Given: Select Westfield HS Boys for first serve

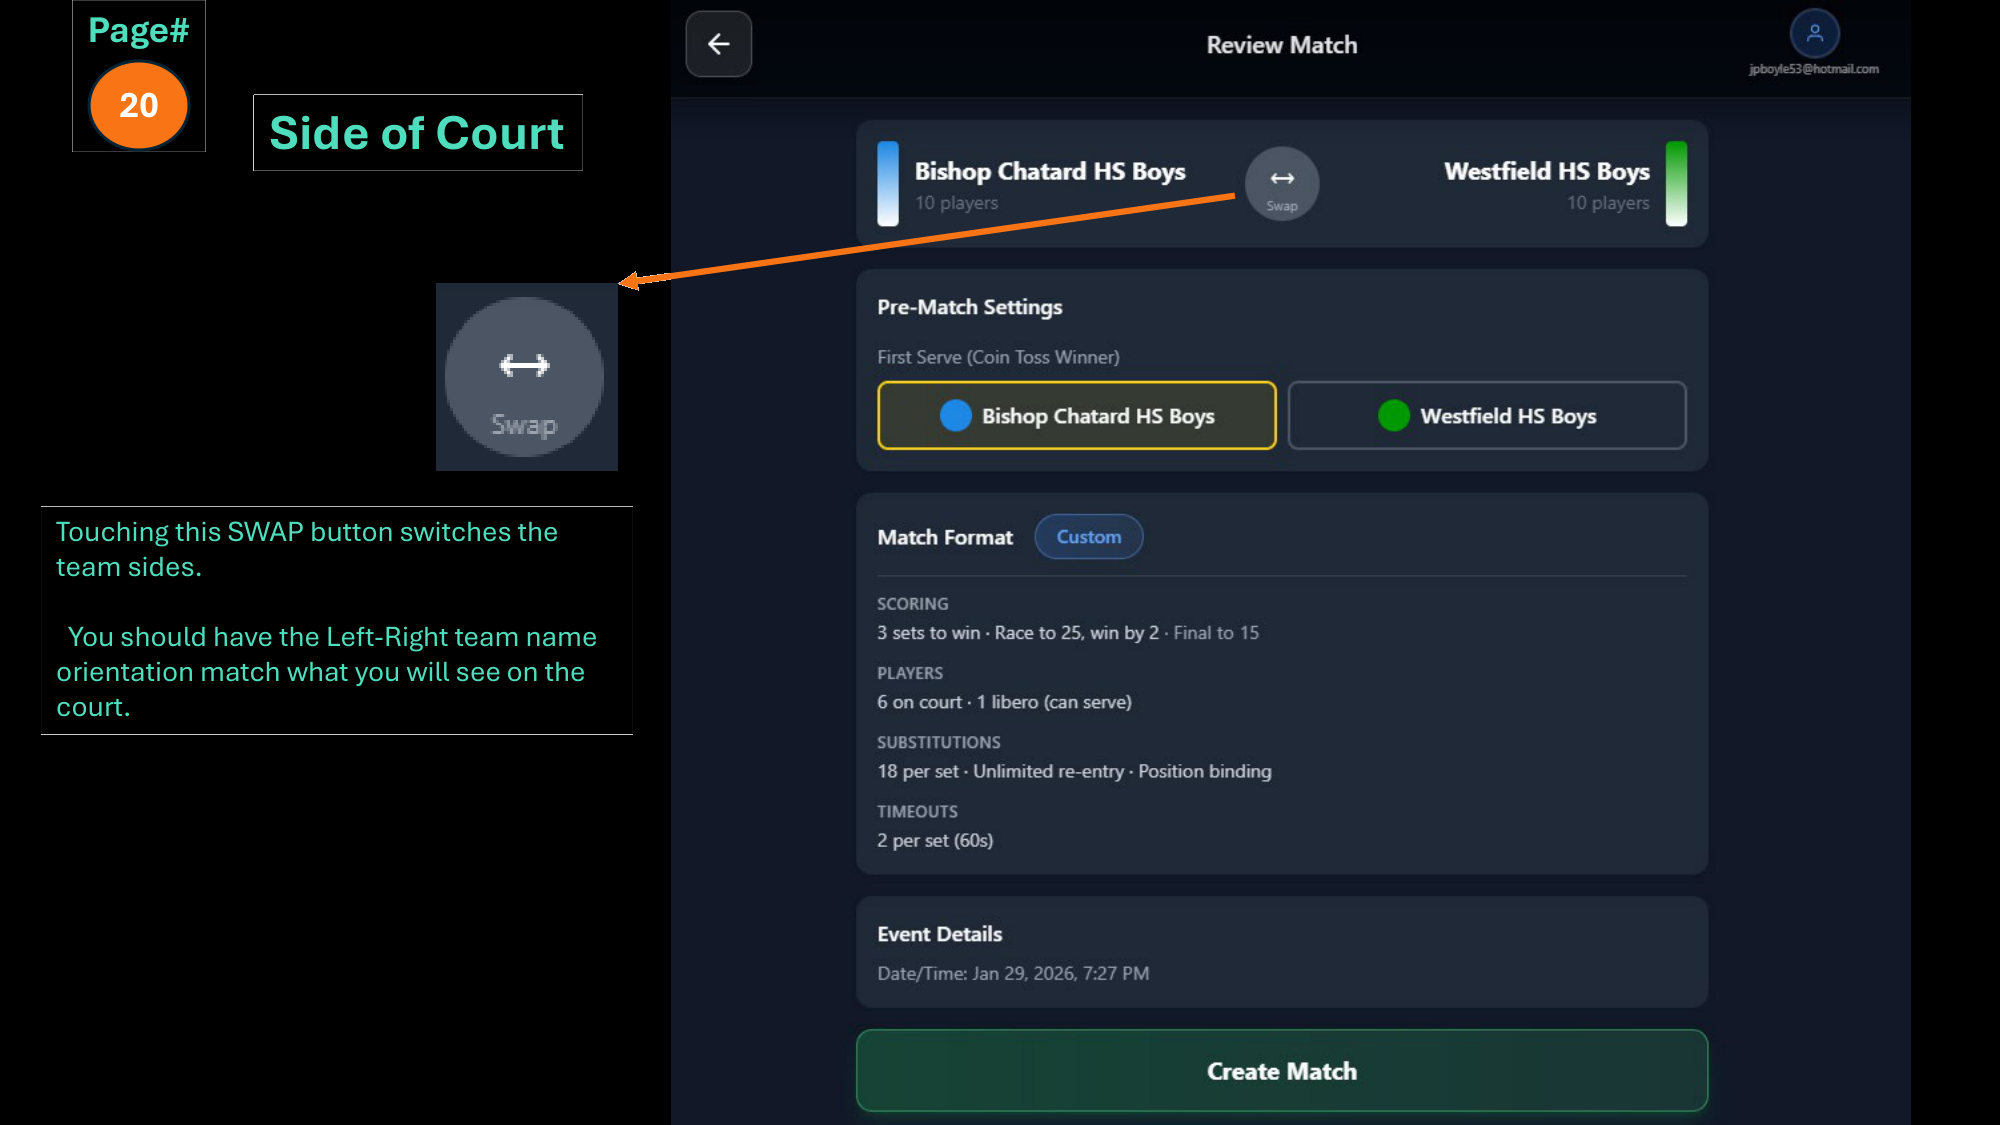Looking at the screenshot, I should [1487, 415].
